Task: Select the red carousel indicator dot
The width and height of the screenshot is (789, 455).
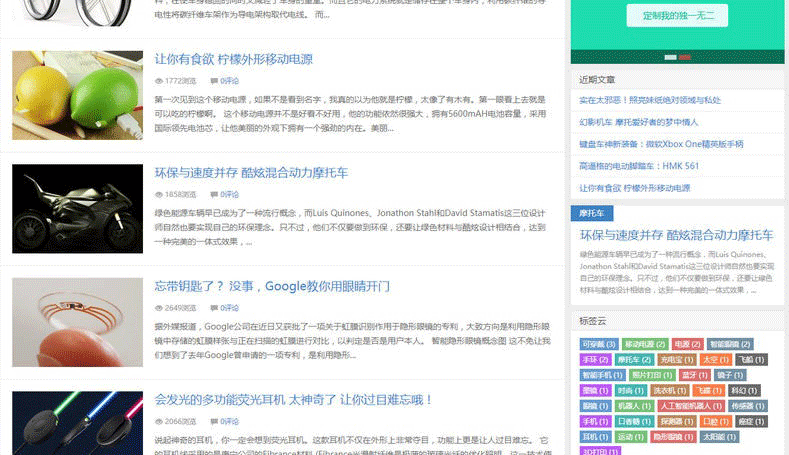Action: click(x=684, y=57)
